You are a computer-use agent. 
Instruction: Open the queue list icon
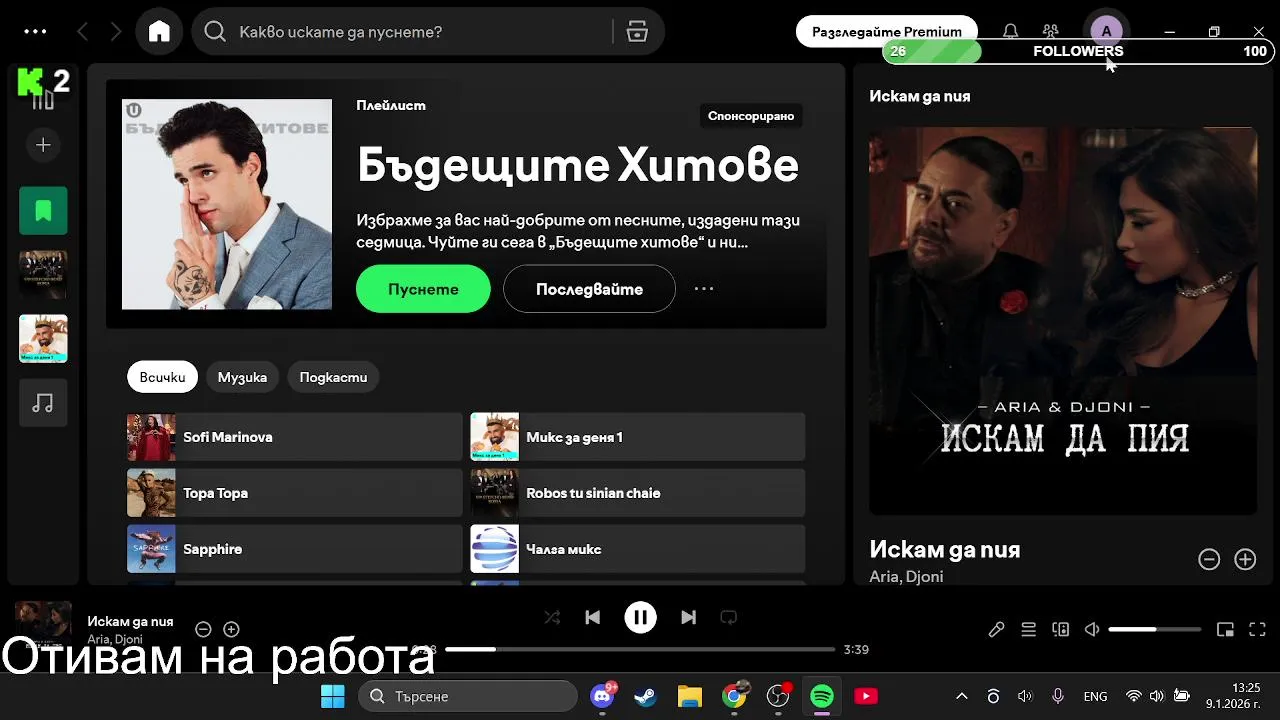1028,629
